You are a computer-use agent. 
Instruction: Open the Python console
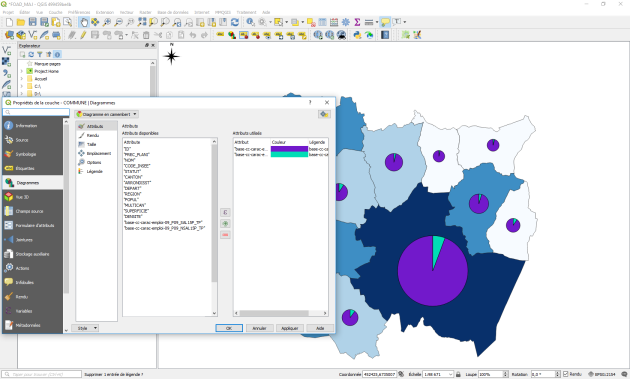pyautogui.click(x=357, y=35)
